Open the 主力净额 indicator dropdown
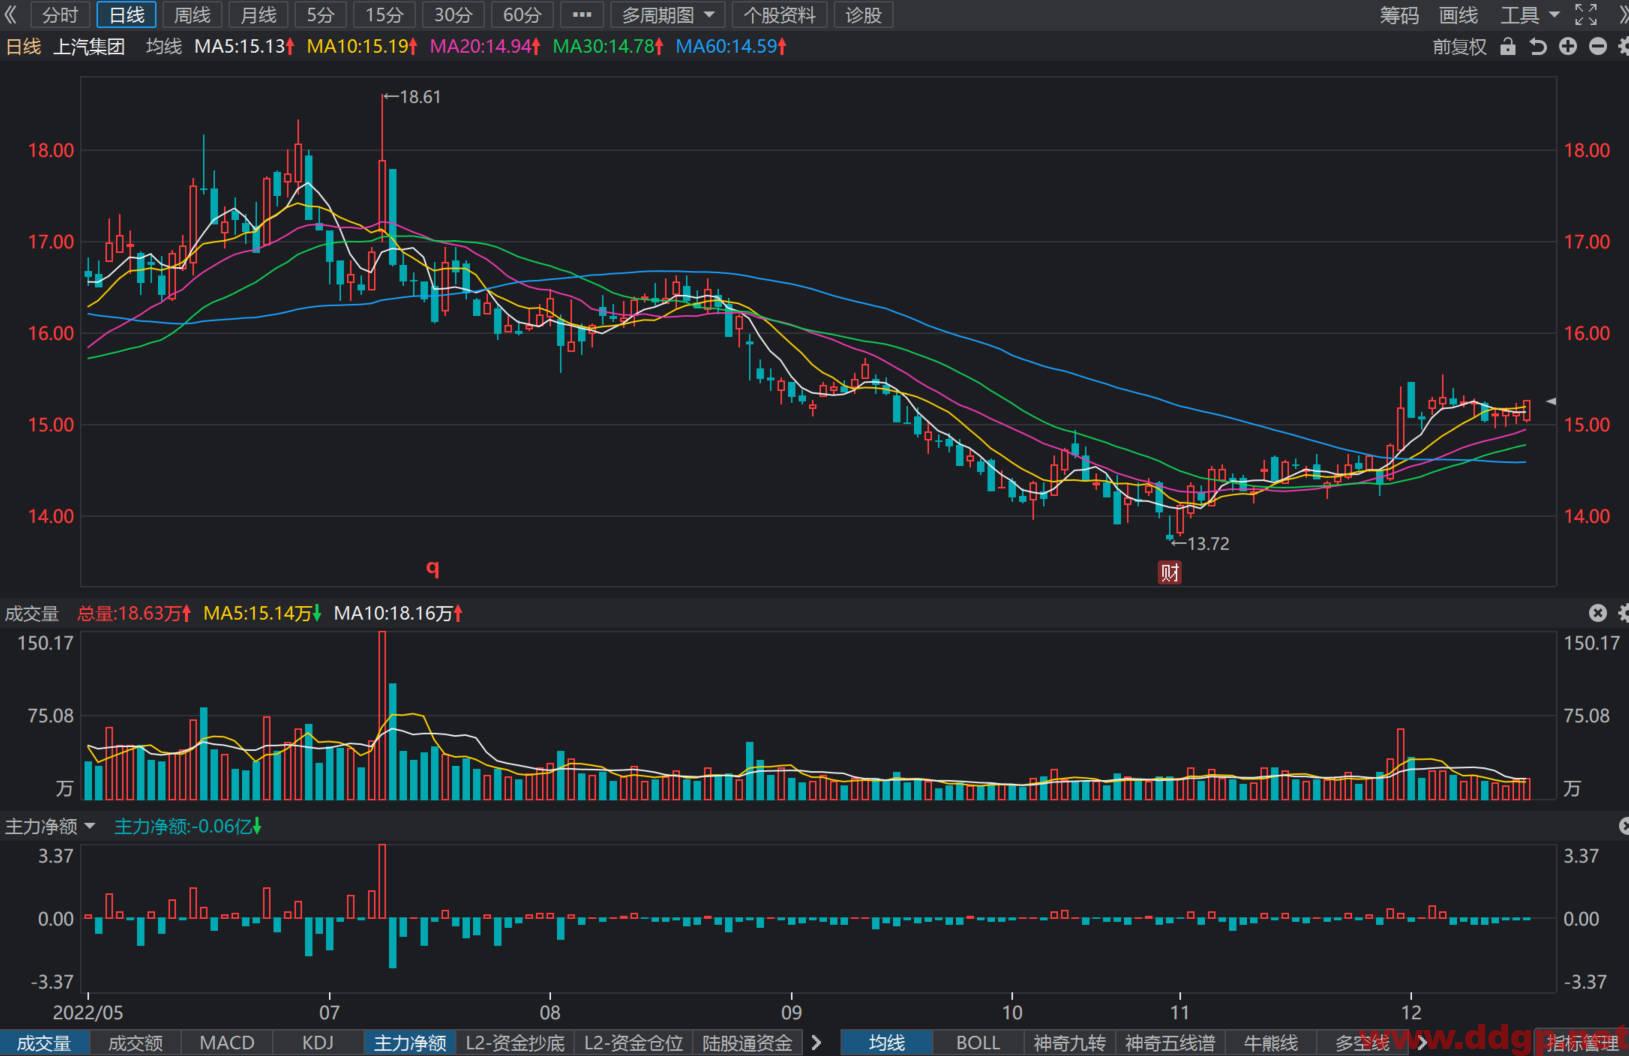 50,826
